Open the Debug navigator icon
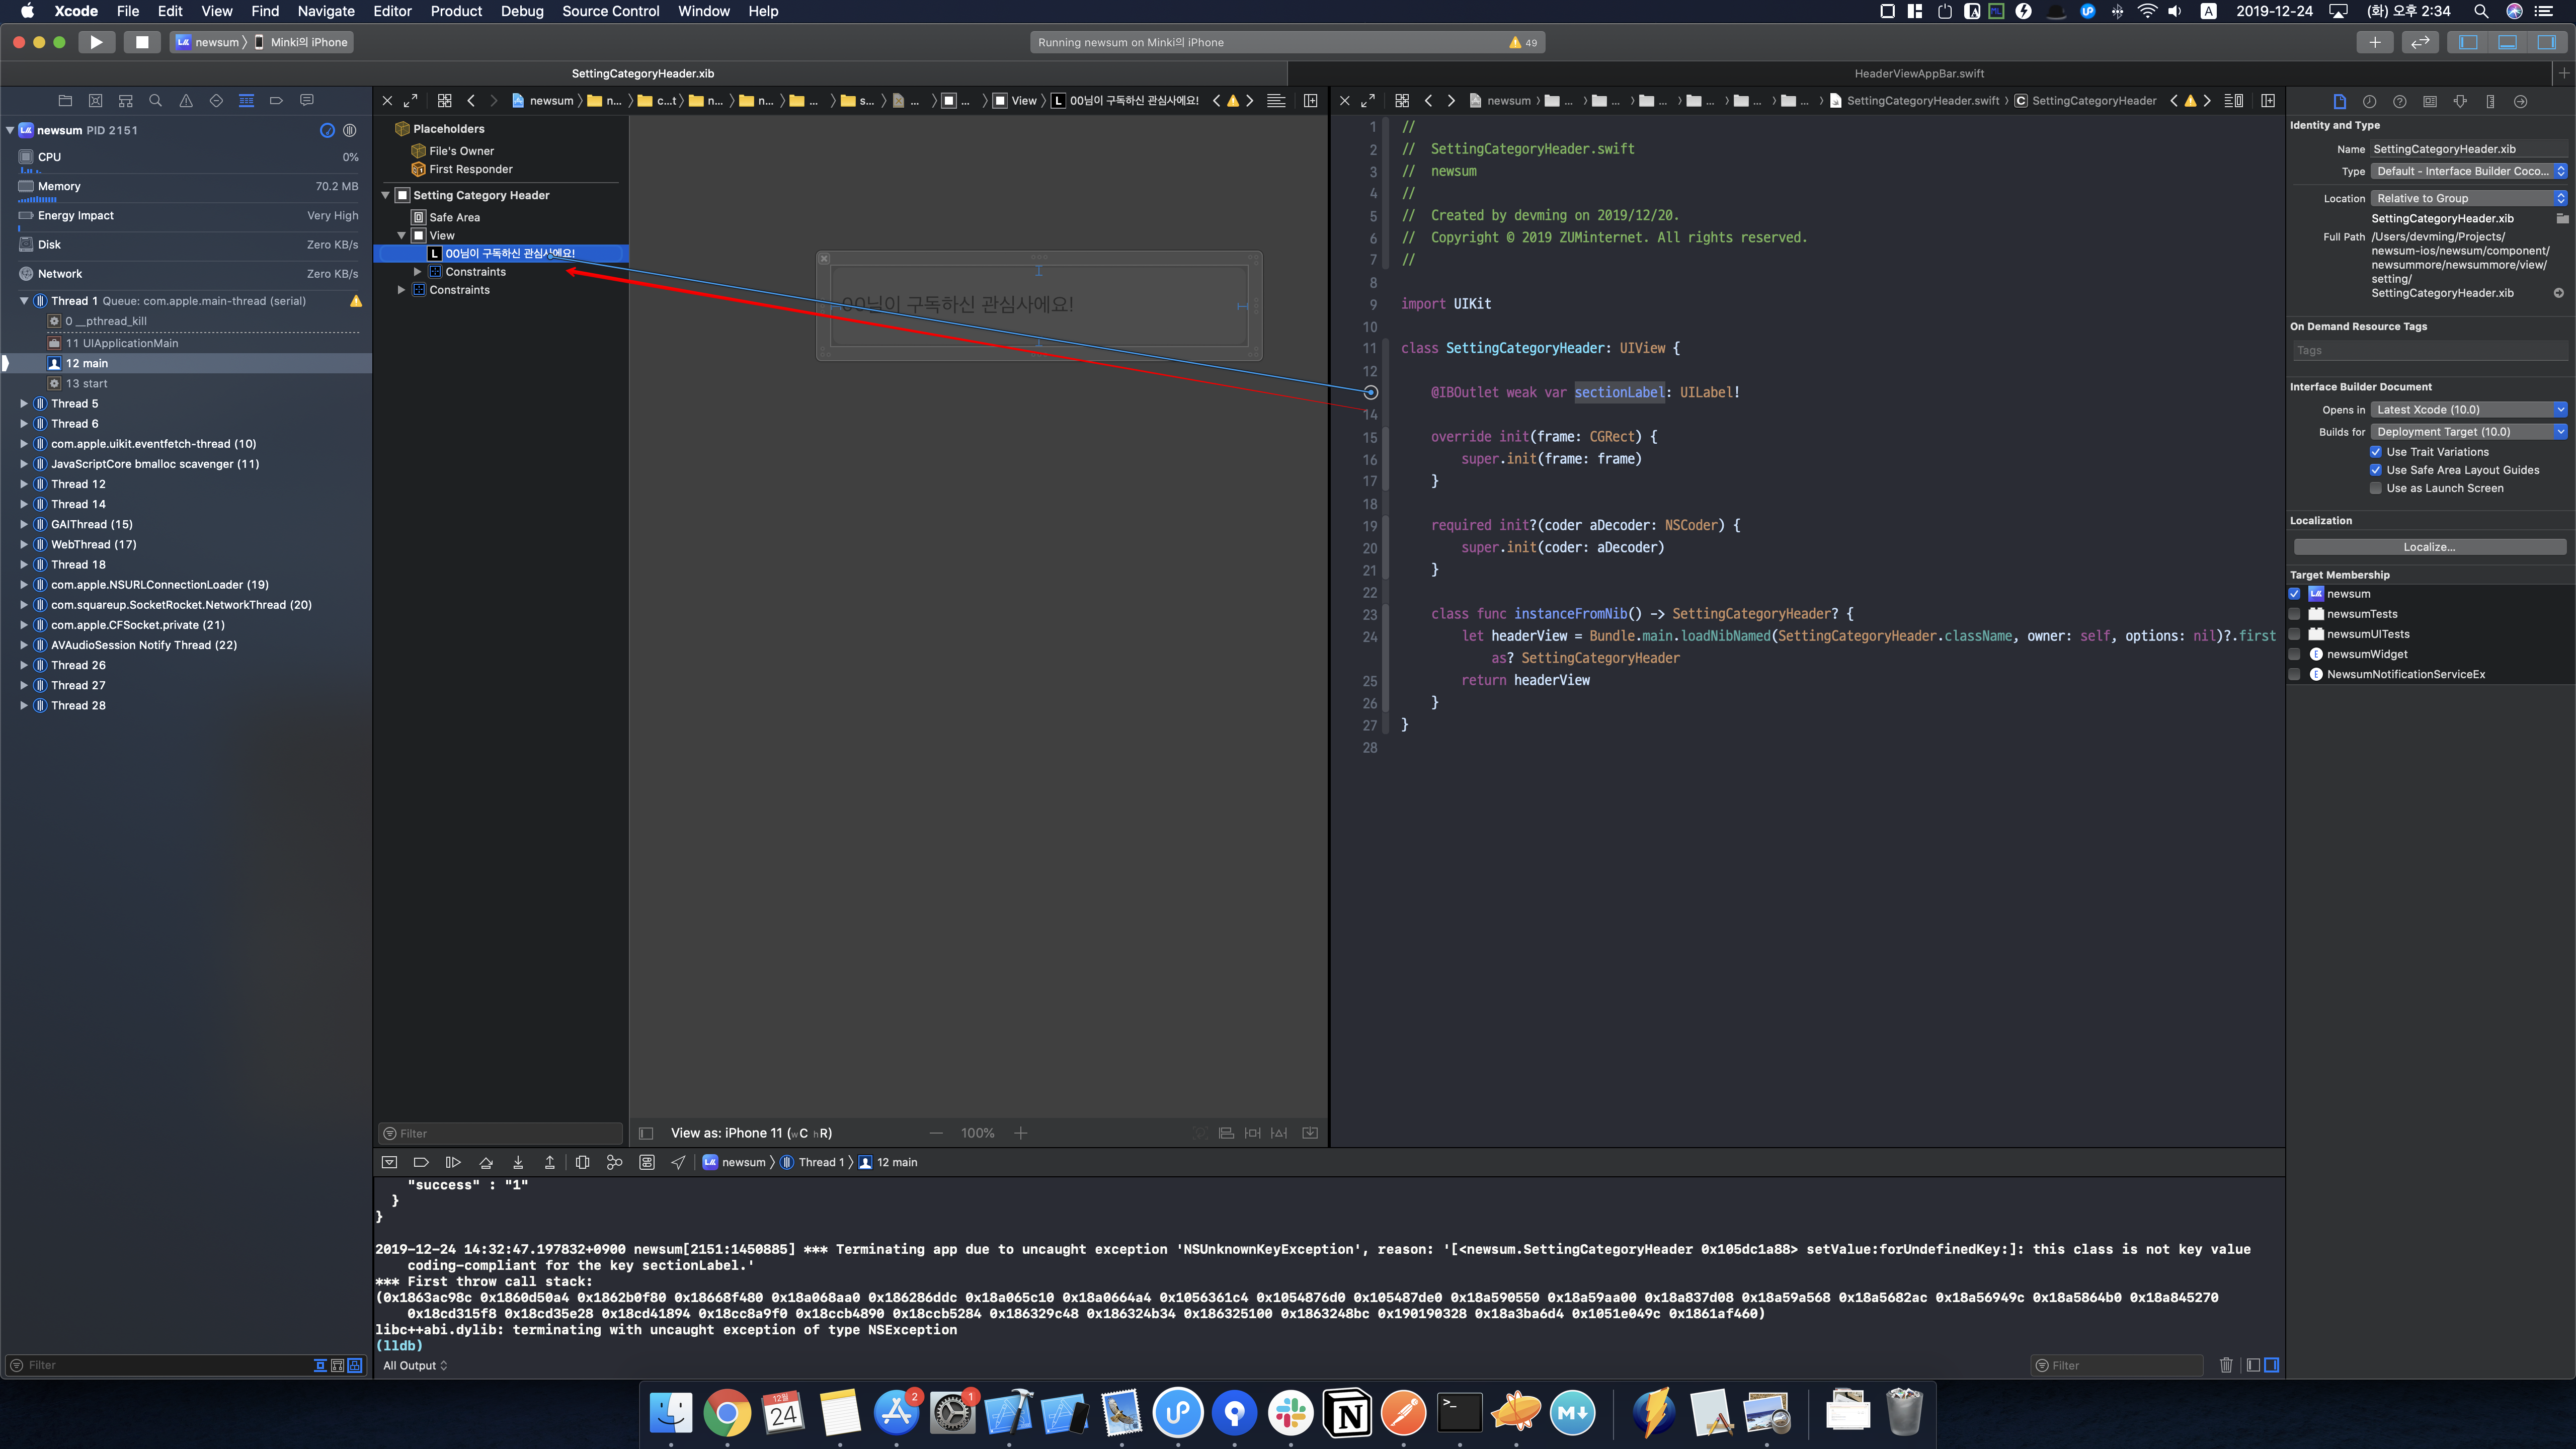This screenshot has width=2576, height=1449. (x=246, y=100)
